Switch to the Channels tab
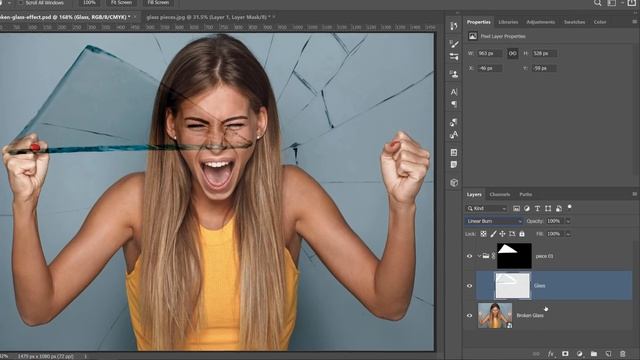The image size is (640, 360). click(x=500, y=195)
